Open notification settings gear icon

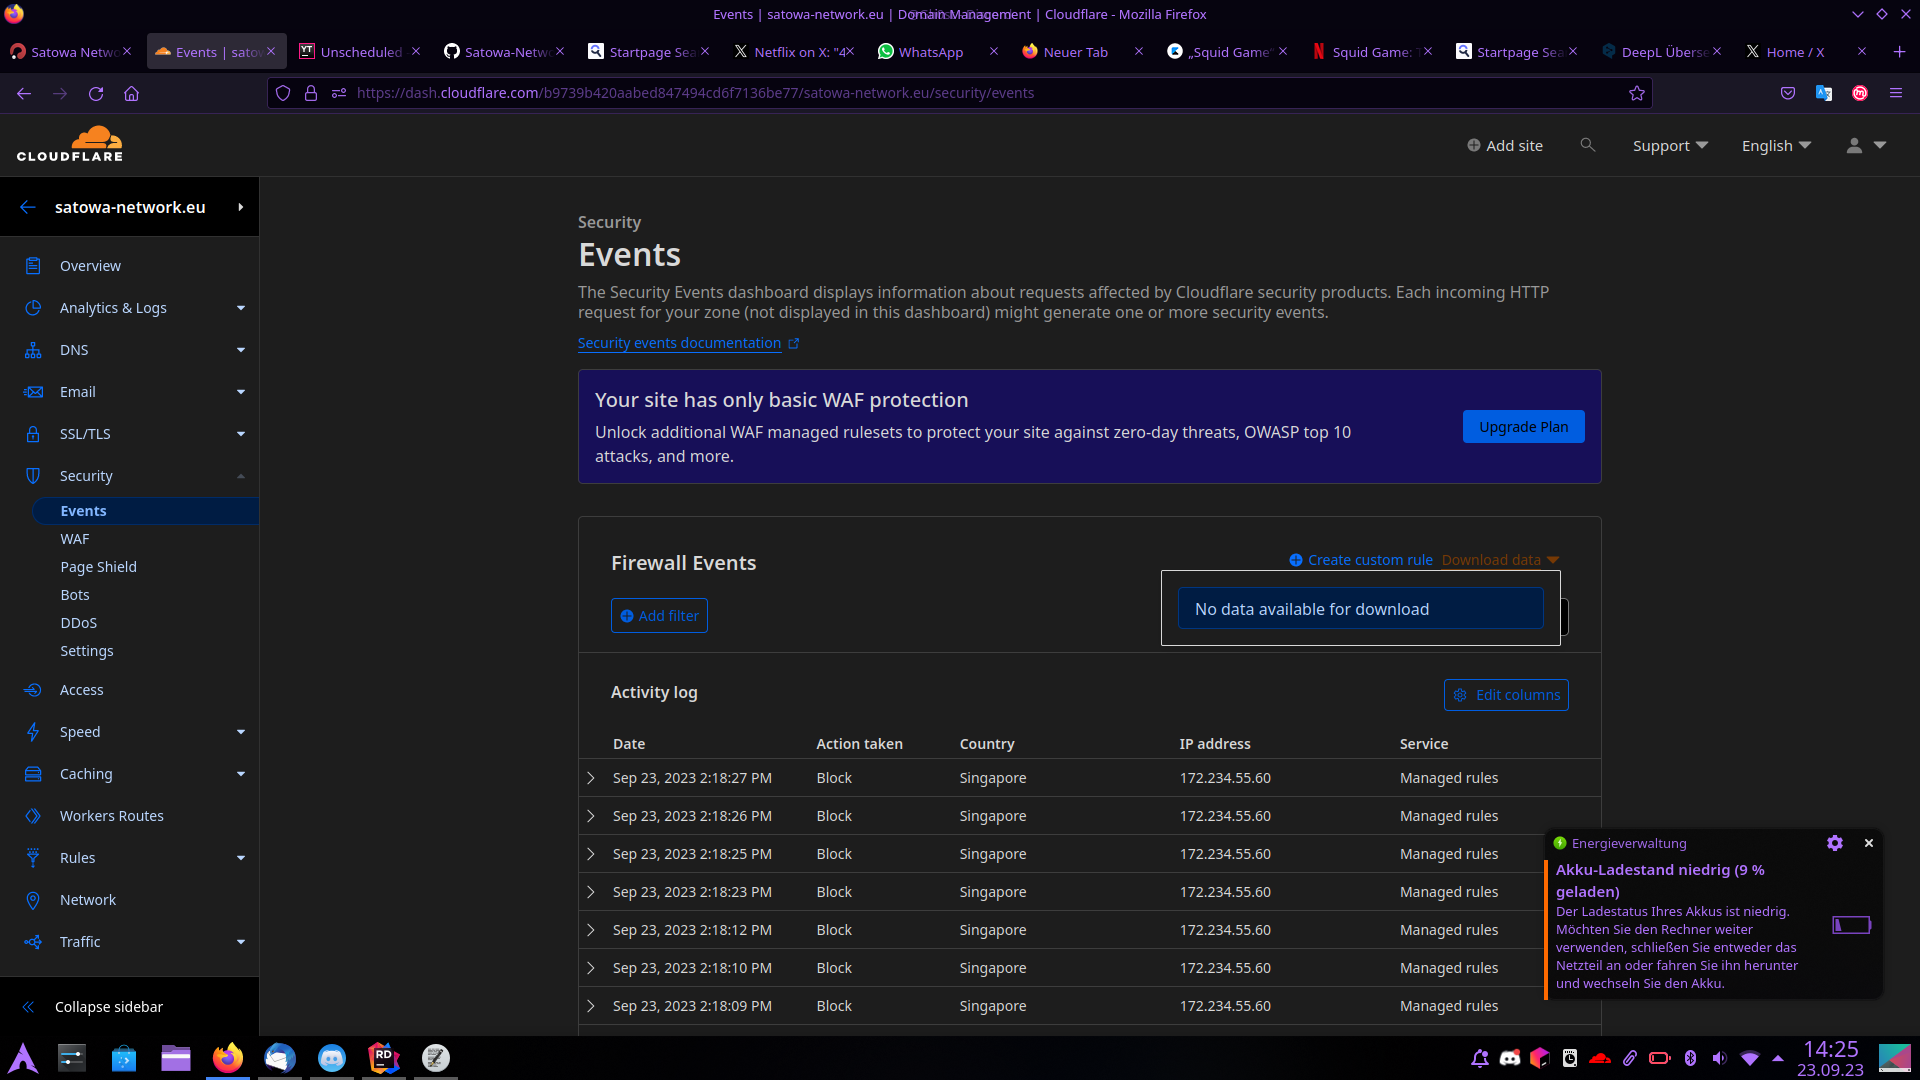[x=1834, y=843]
